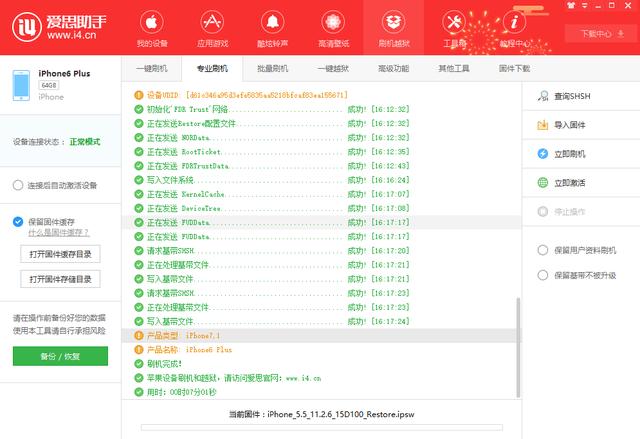Screen dimensions: 640x439
Task: Uncheck 保留固件缓存 checkbox
Action: (x=18, y=222)
